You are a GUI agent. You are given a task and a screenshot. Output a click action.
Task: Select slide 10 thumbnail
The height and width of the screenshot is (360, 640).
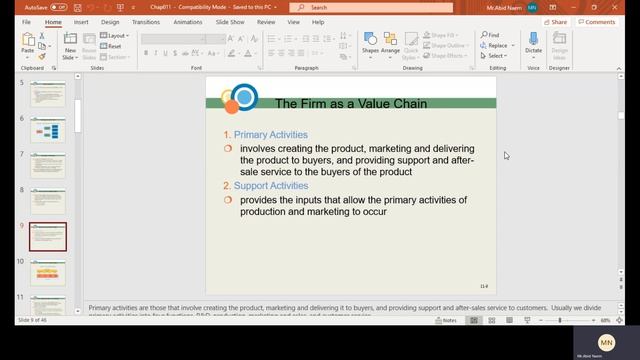click(48, 273)
